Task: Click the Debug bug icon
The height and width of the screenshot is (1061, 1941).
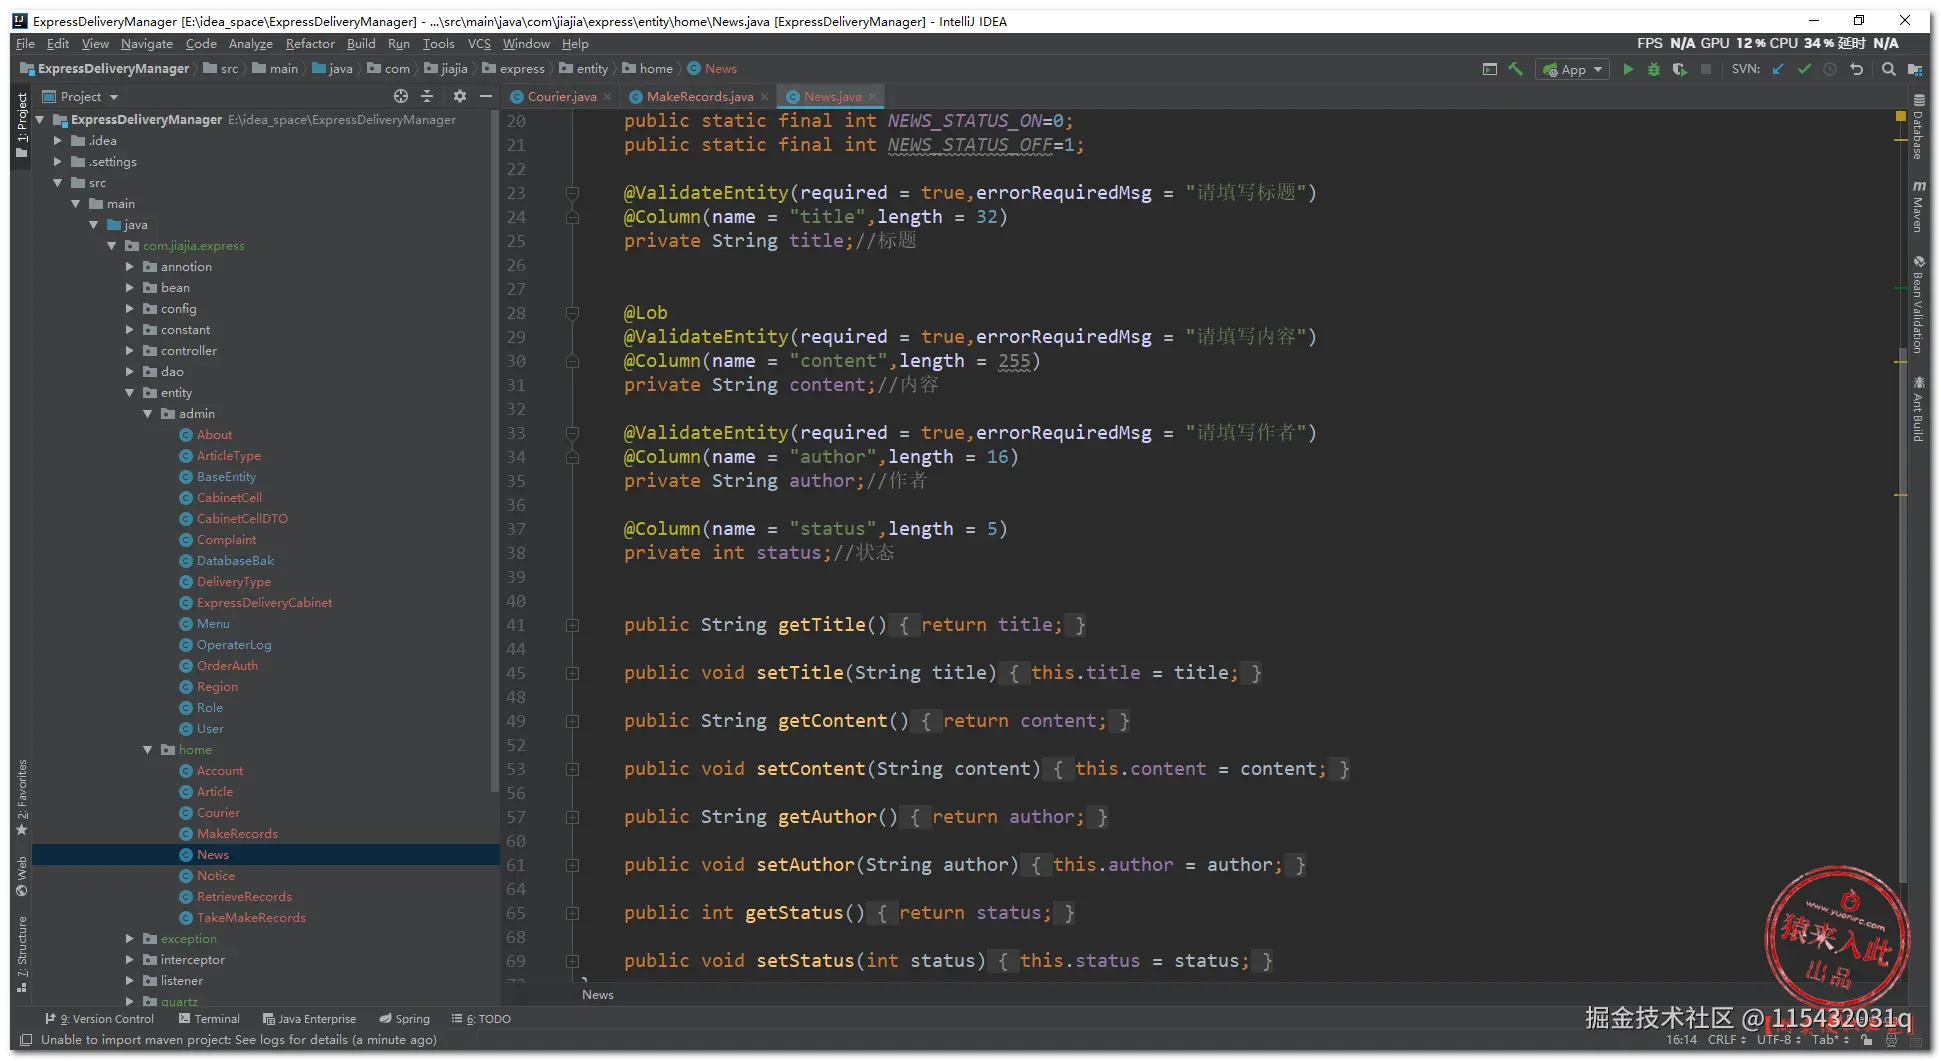Action: (x=1654, y=69)
